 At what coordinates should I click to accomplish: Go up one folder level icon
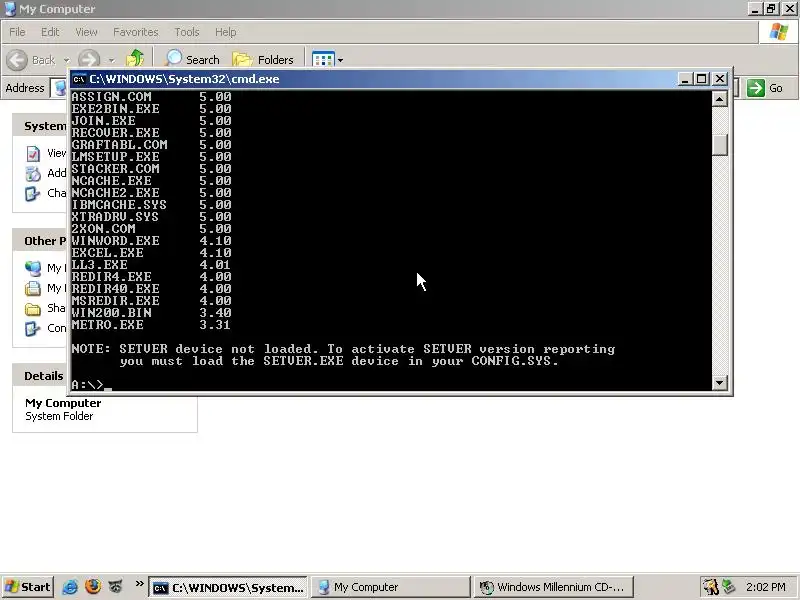tap(135, 59)
